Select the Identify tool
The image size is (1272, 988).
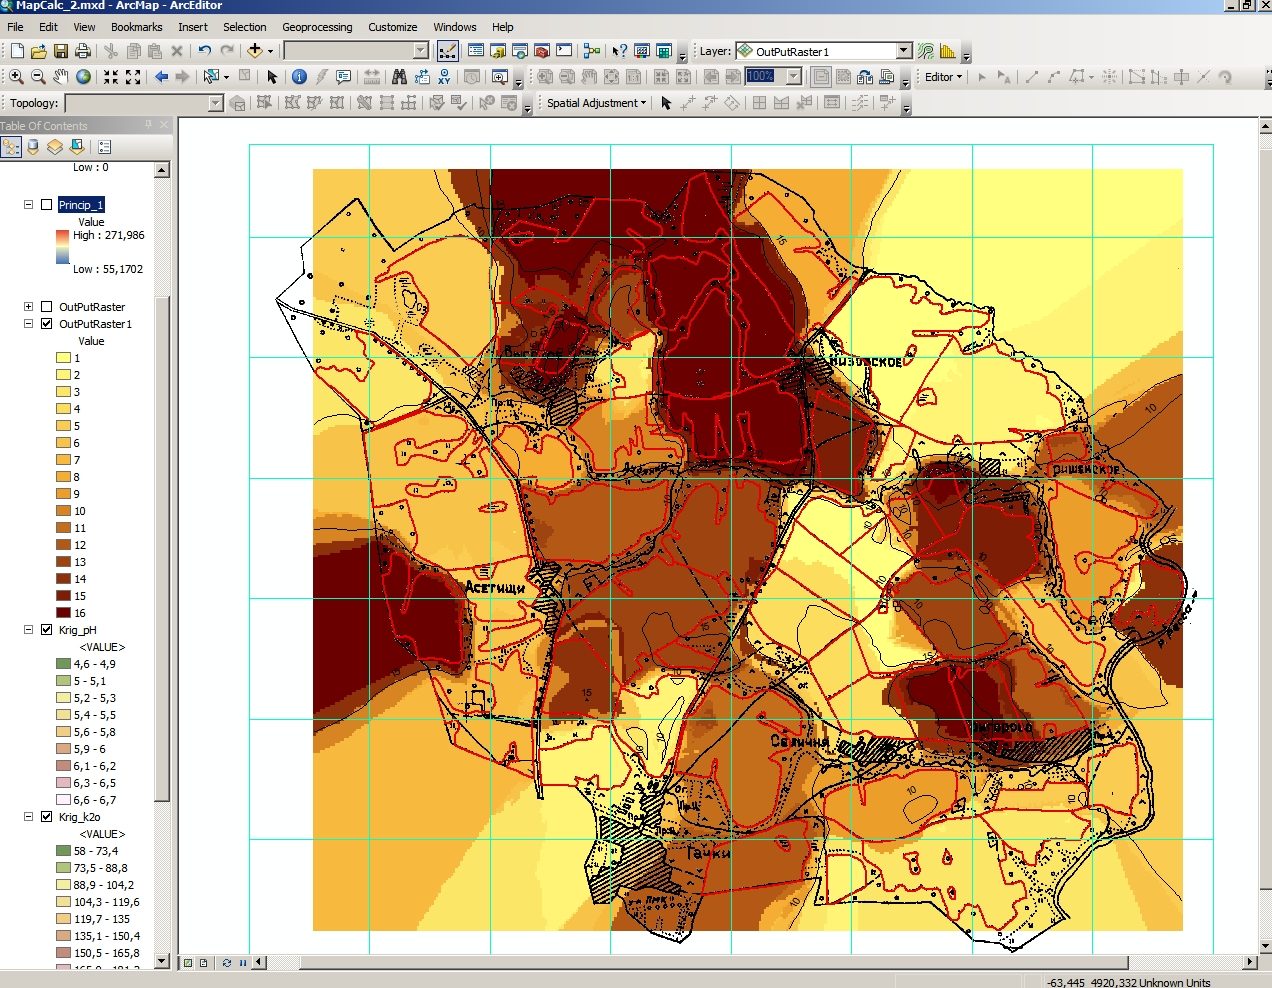299,76
